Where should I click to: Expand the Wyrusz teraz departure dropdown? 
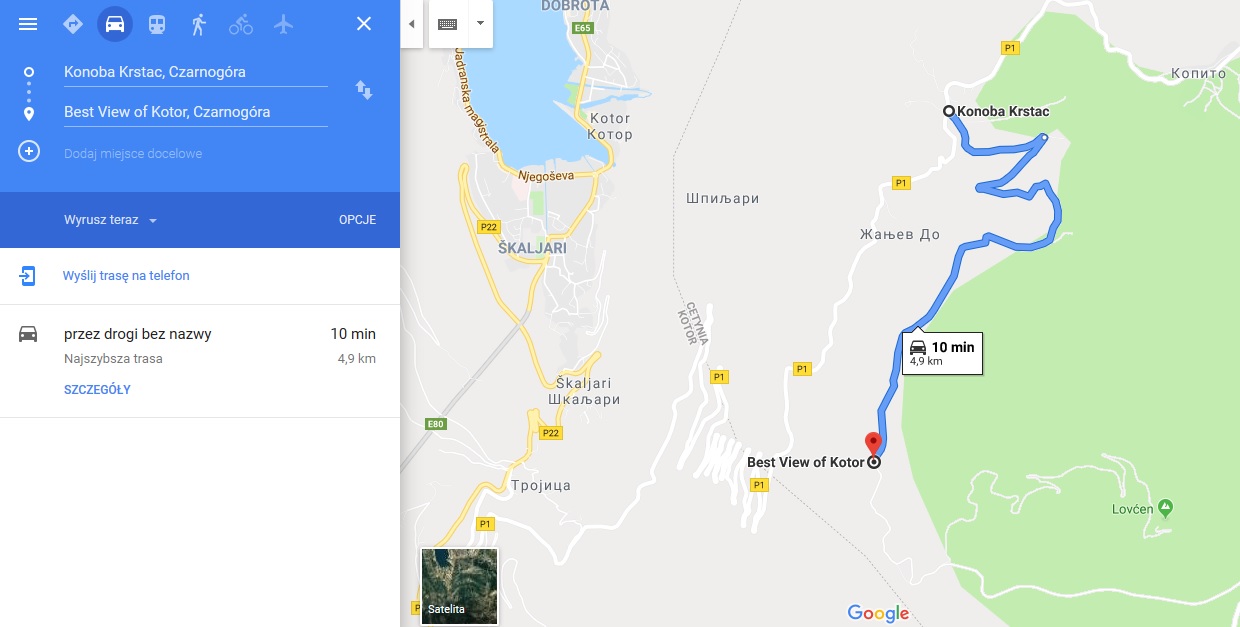pyautogui.click(x=111, y=220)
